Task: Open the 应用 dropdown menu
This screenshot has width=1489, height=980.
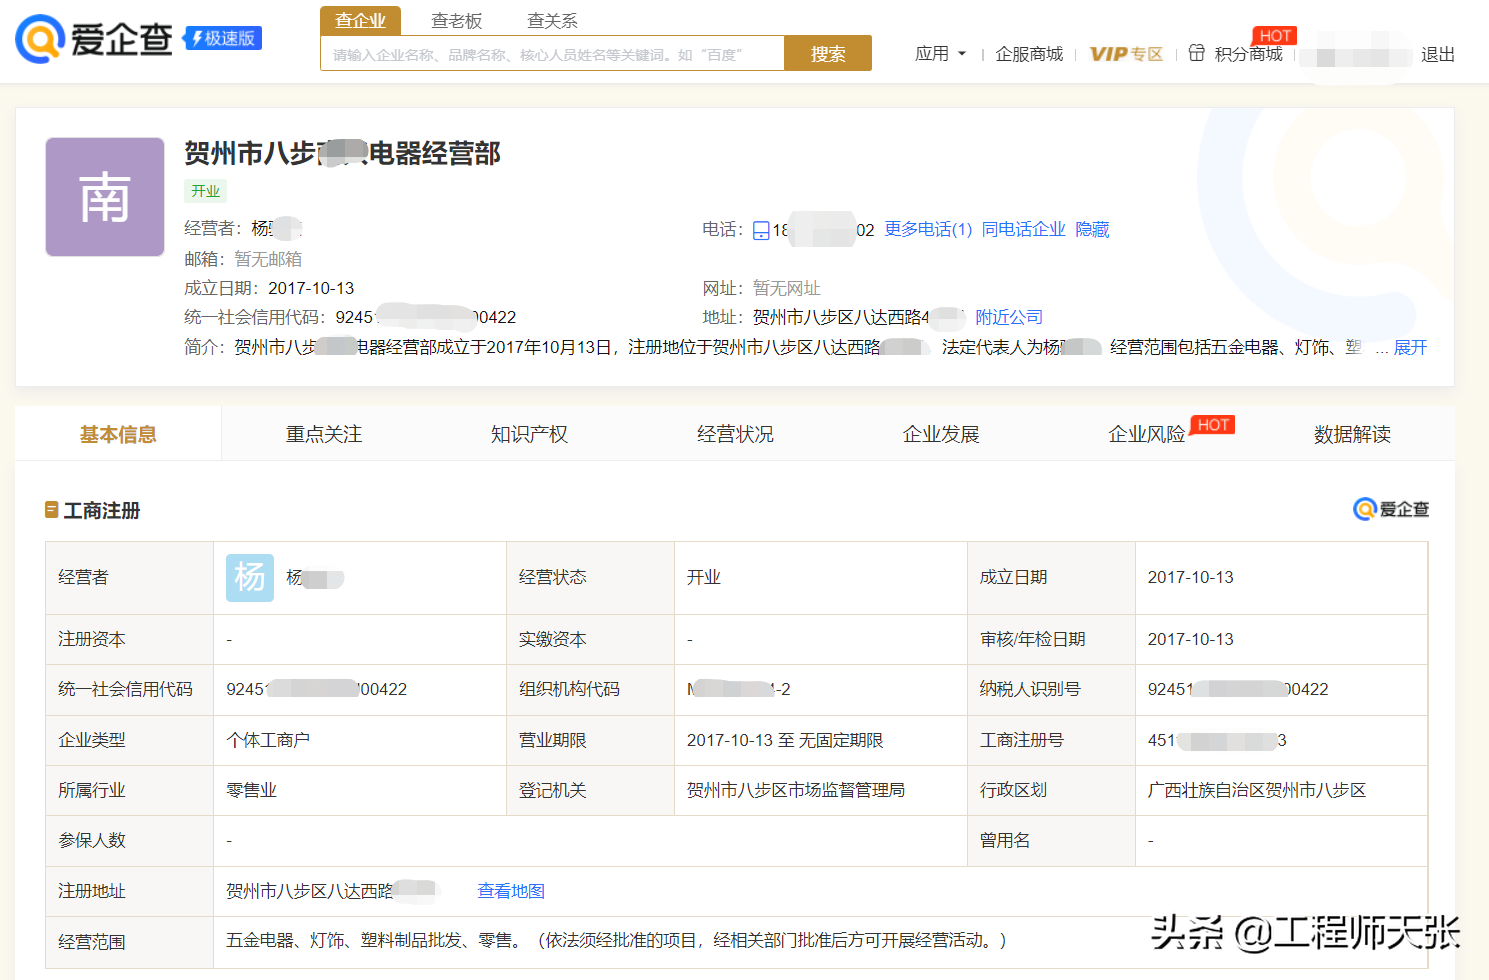Action: point(940,54)
